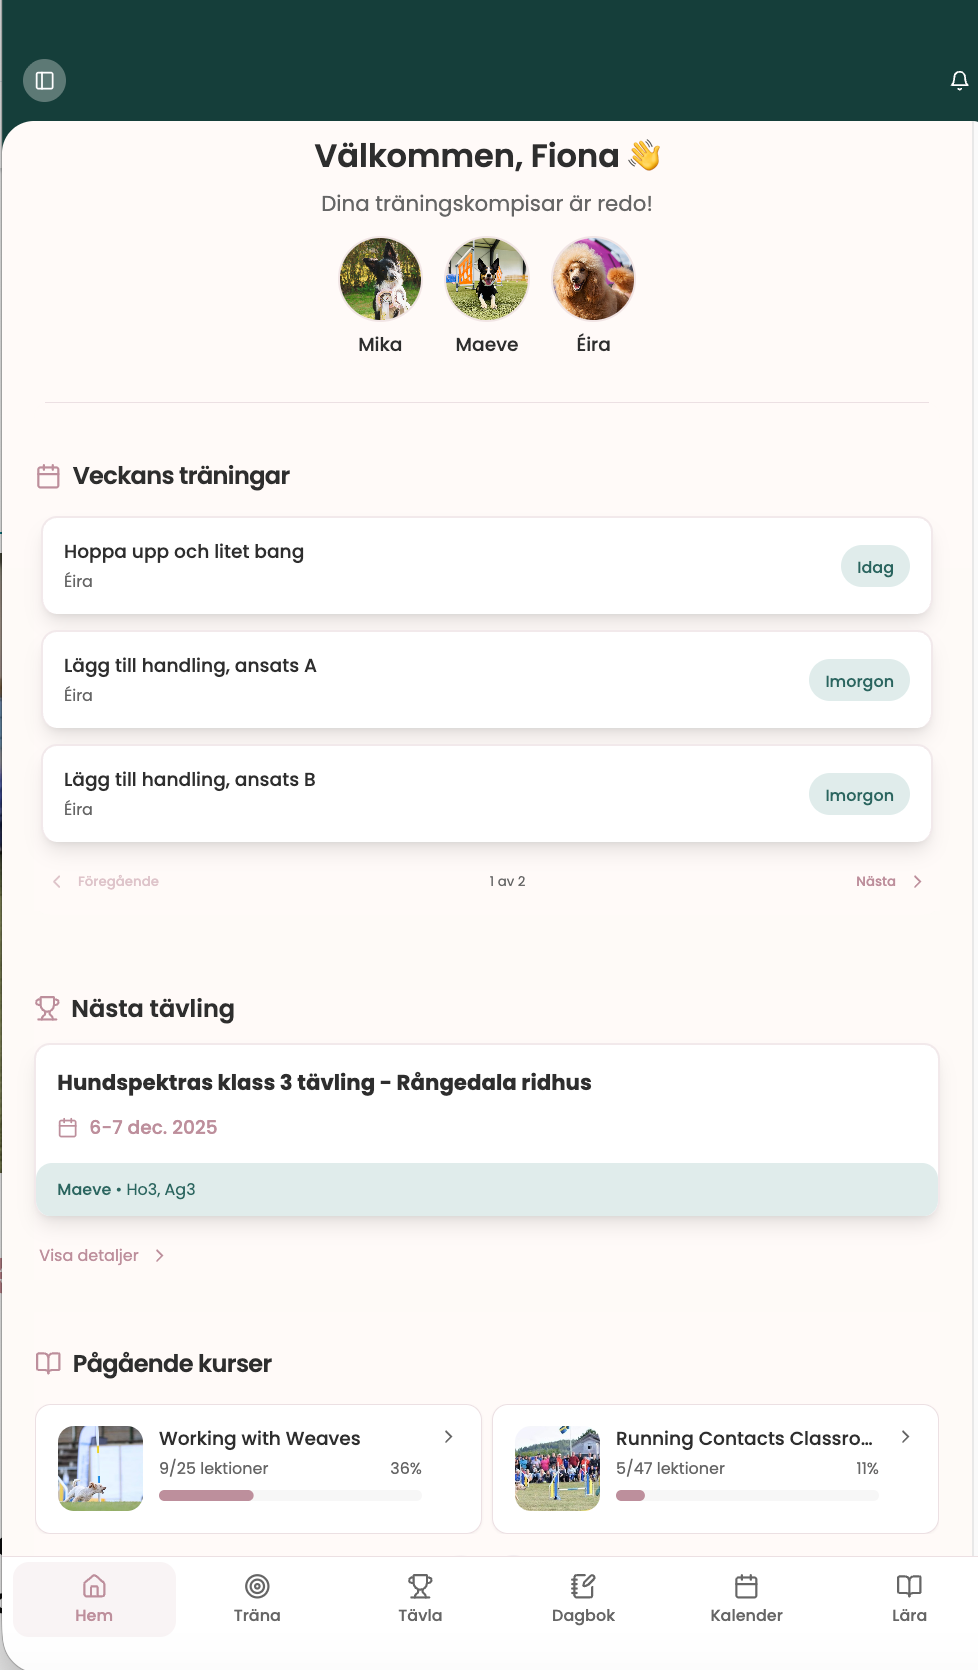978x1670 pixels.
Task: Open notifications bell icon
Action: pyautogui.click(x=959, y=81)
